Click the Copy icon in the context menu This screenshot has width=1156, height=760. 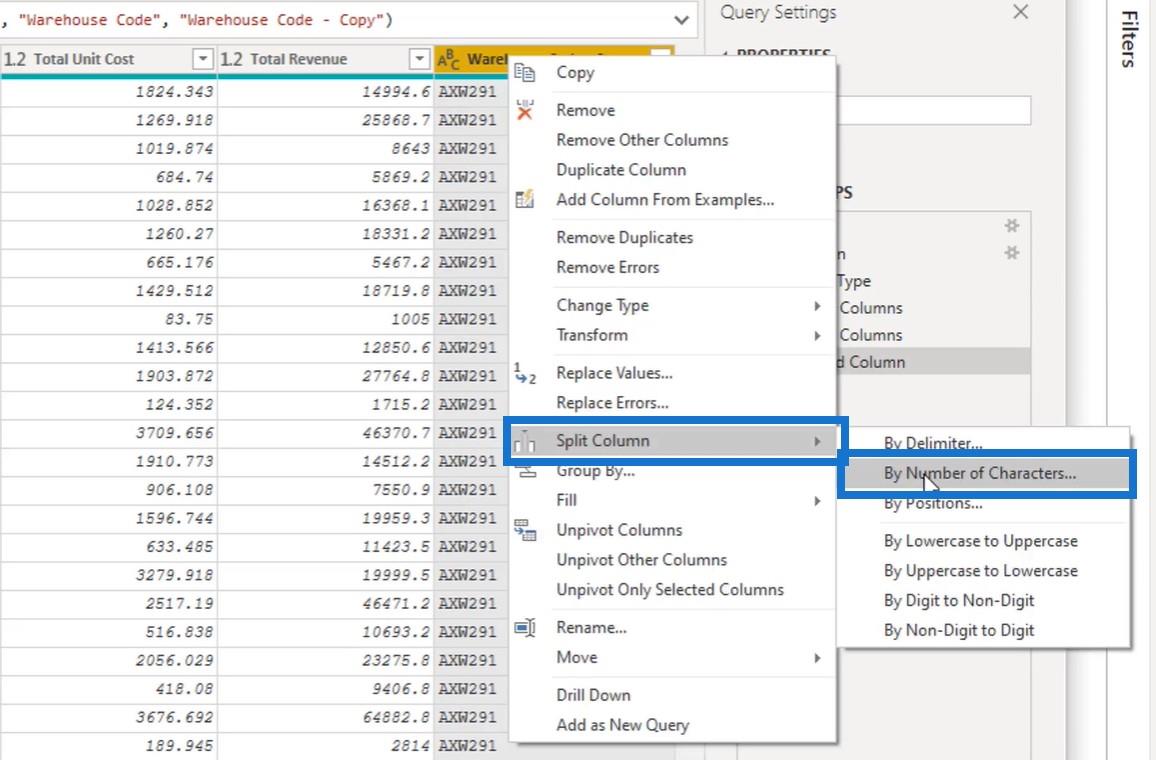coord(525,72)
